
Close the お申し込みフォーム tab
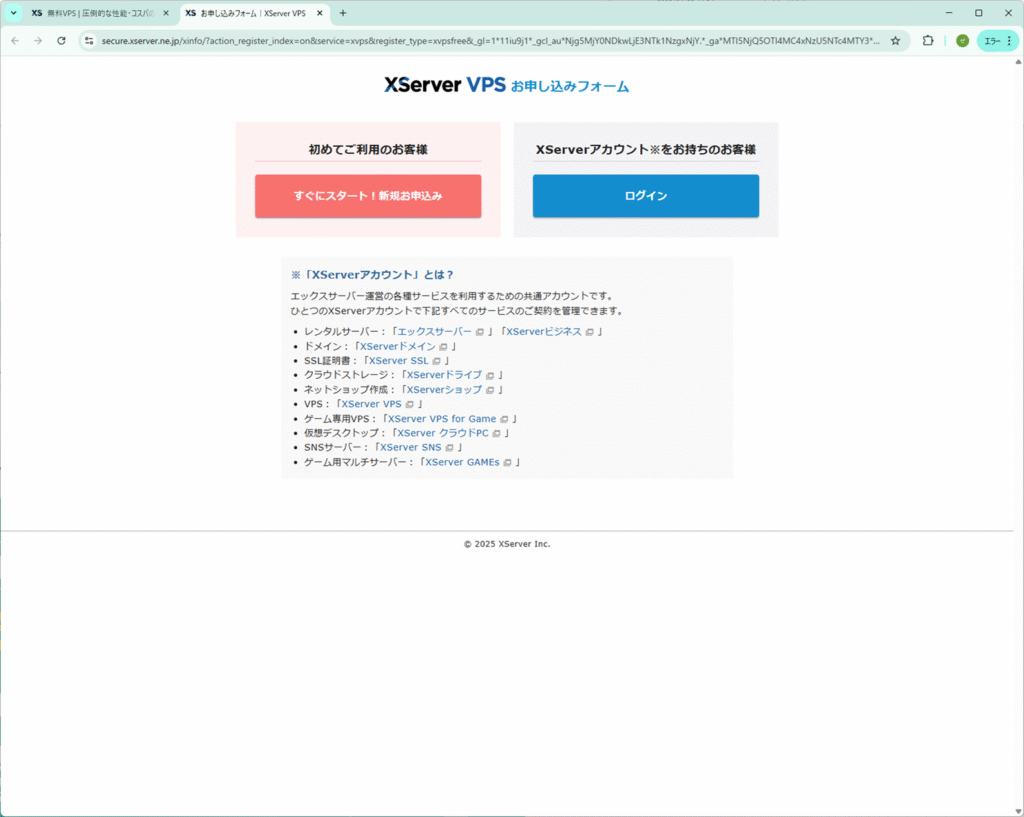point(319,13)
